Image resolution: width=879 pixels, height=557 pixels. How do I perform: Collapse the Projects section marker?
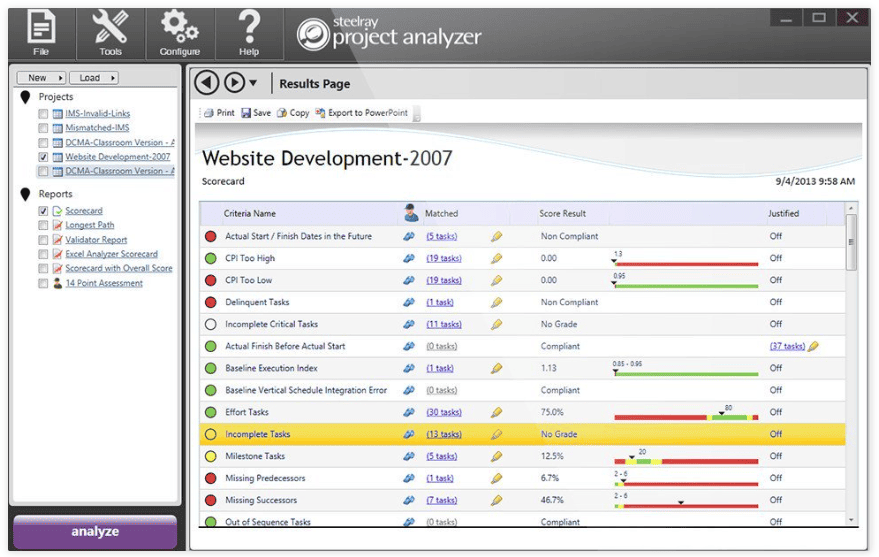25,98
